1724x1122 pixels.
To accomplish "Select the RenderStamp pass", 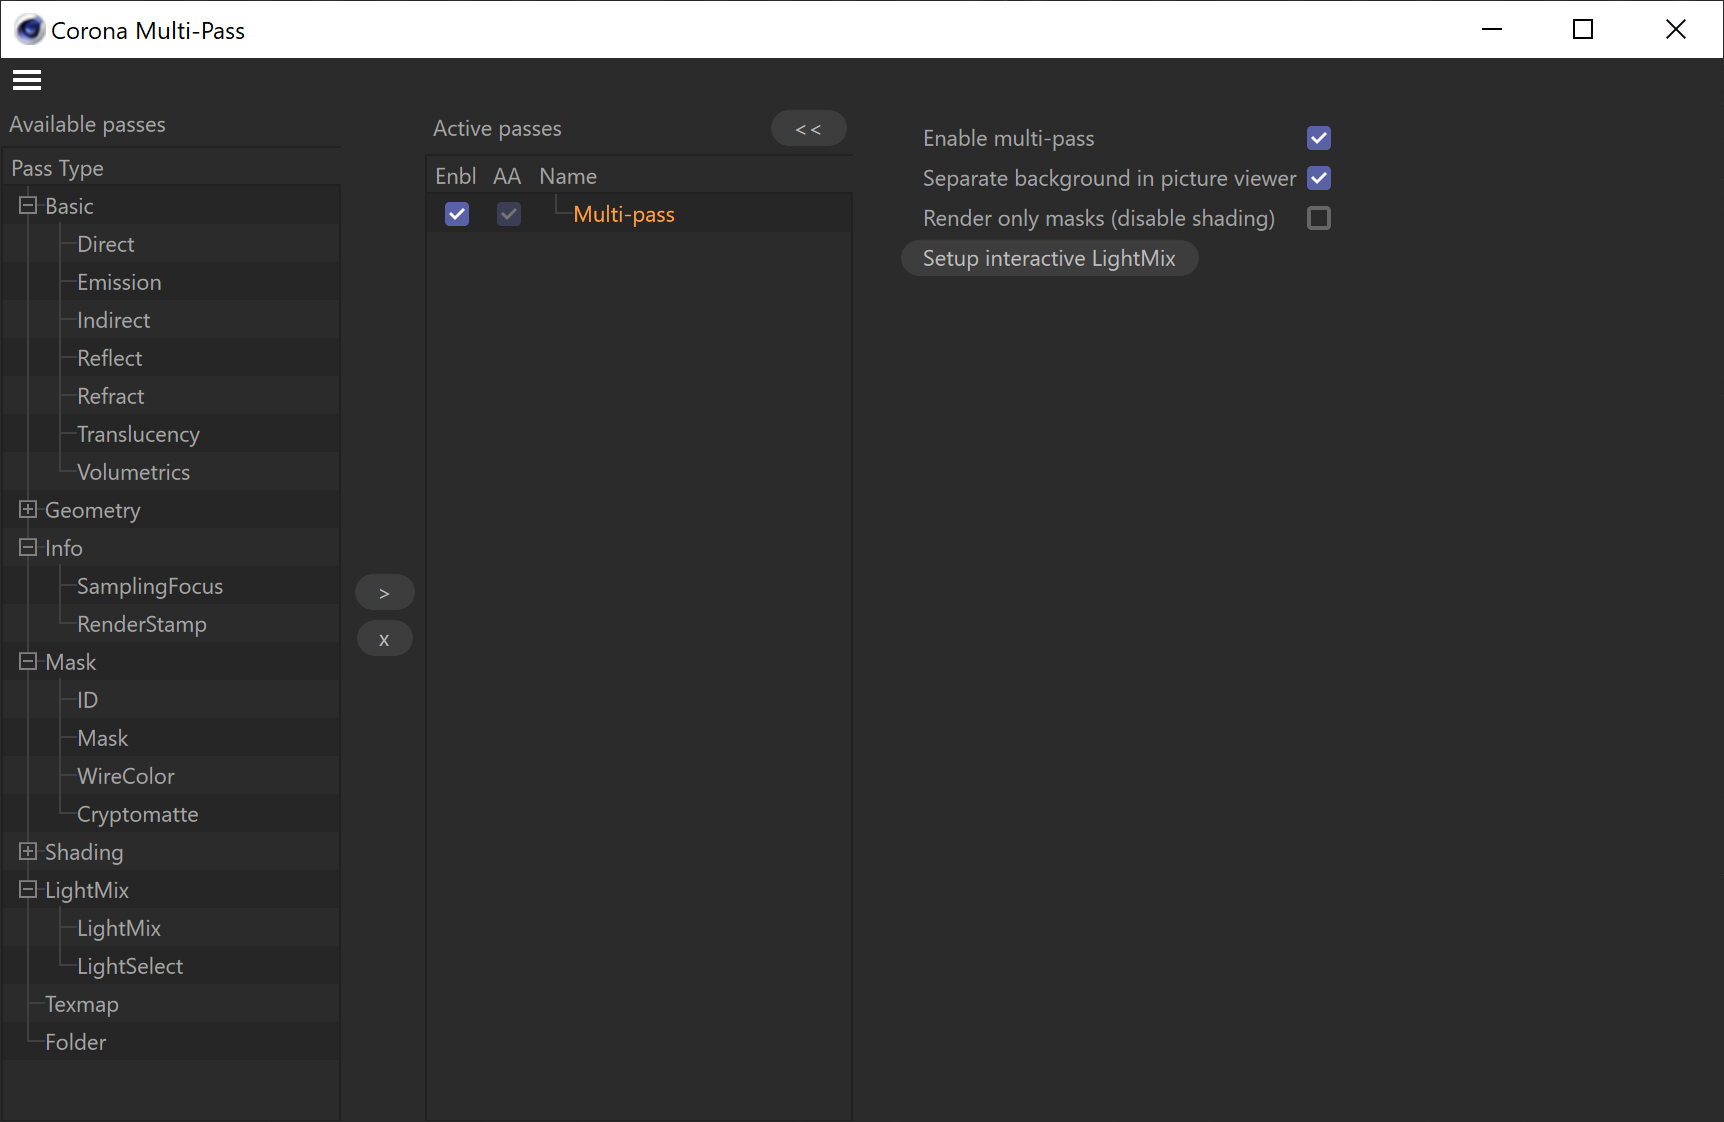I will (x=142, y=624).
